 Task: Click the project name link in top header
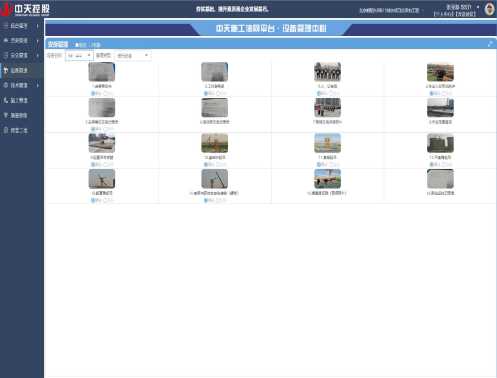(389, 10)
